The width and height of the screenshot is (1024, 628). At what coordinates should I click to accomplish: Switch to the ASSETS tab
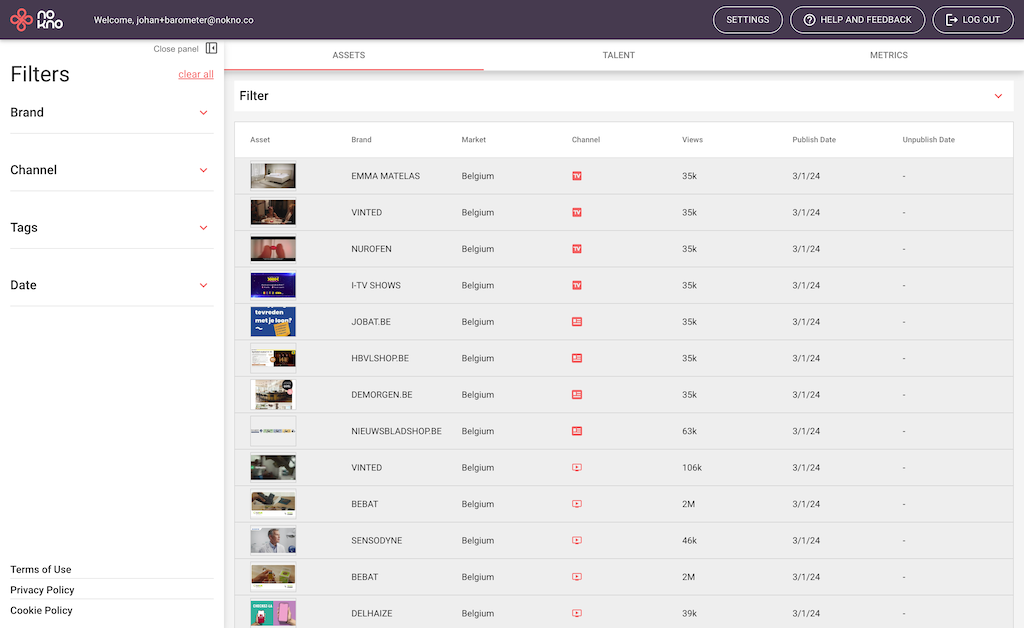pyautogui.click(x=349, y=55)
